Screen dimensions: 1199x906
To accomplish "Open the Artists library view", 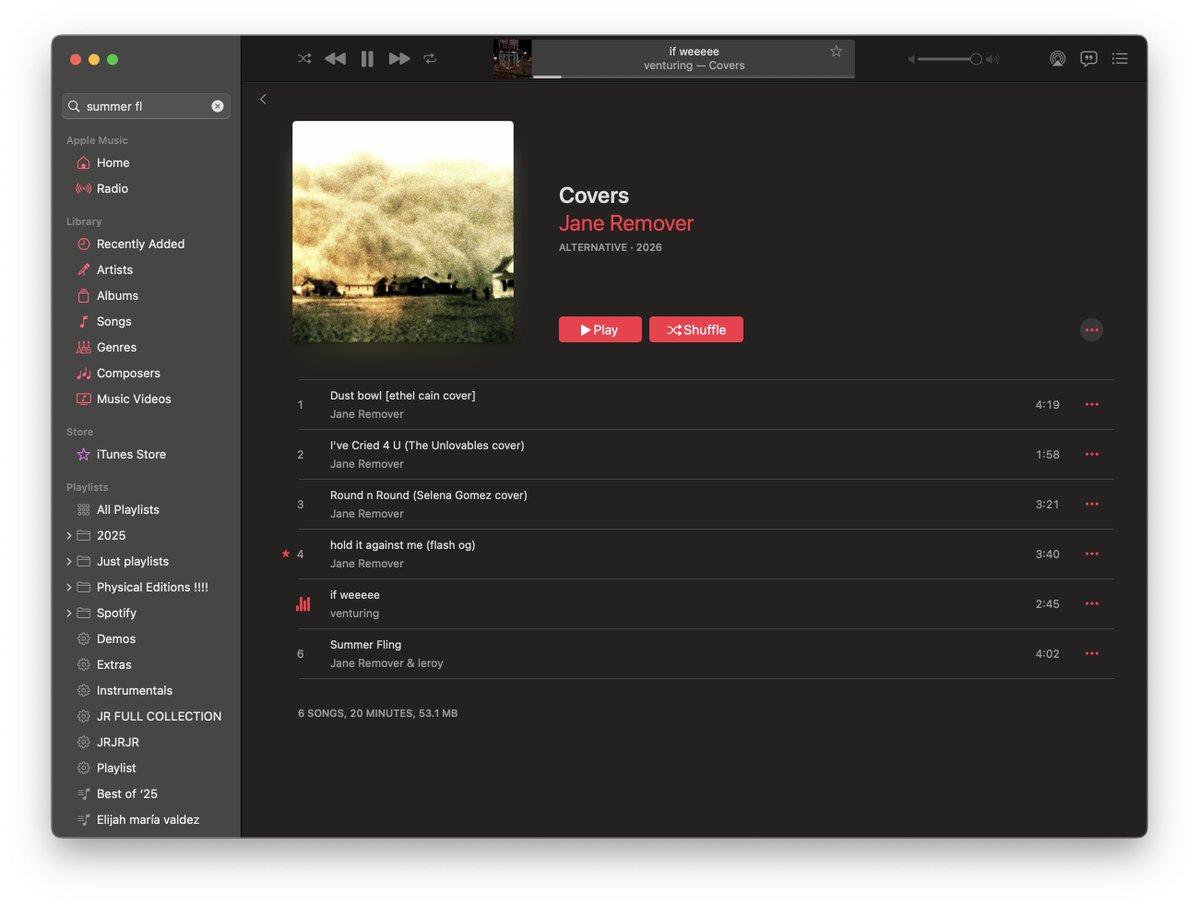I will pyautogui.click(x=115, y=270).
